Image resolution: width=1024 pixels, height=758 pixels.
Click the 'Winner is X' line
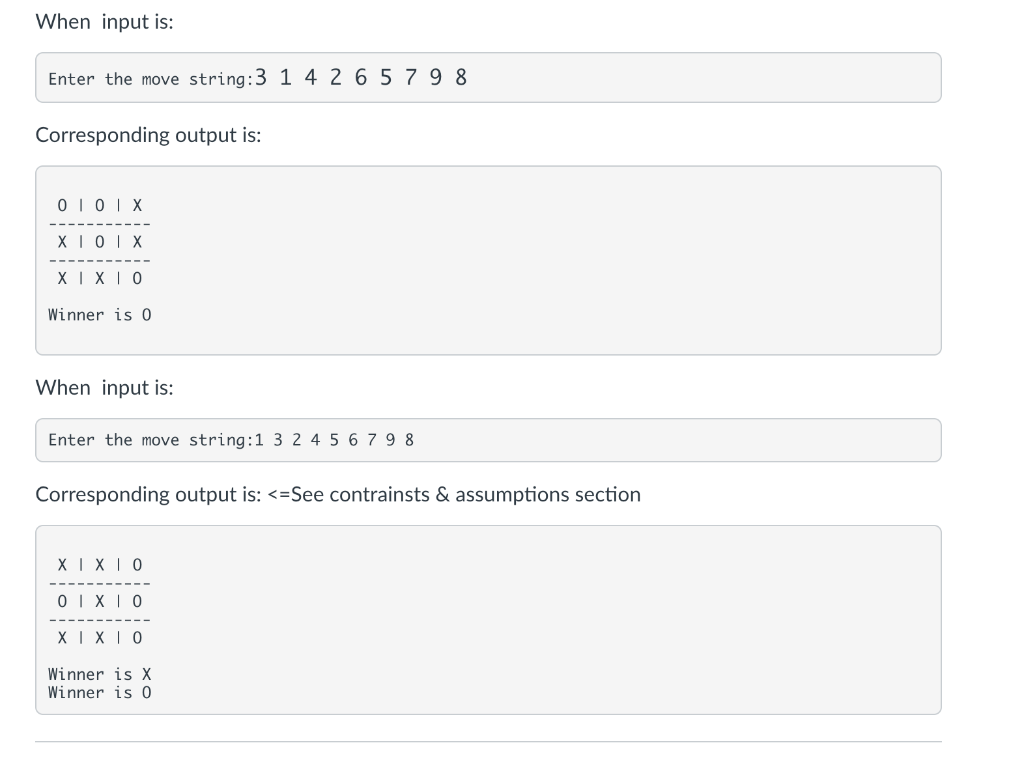[x=99, y=674]
